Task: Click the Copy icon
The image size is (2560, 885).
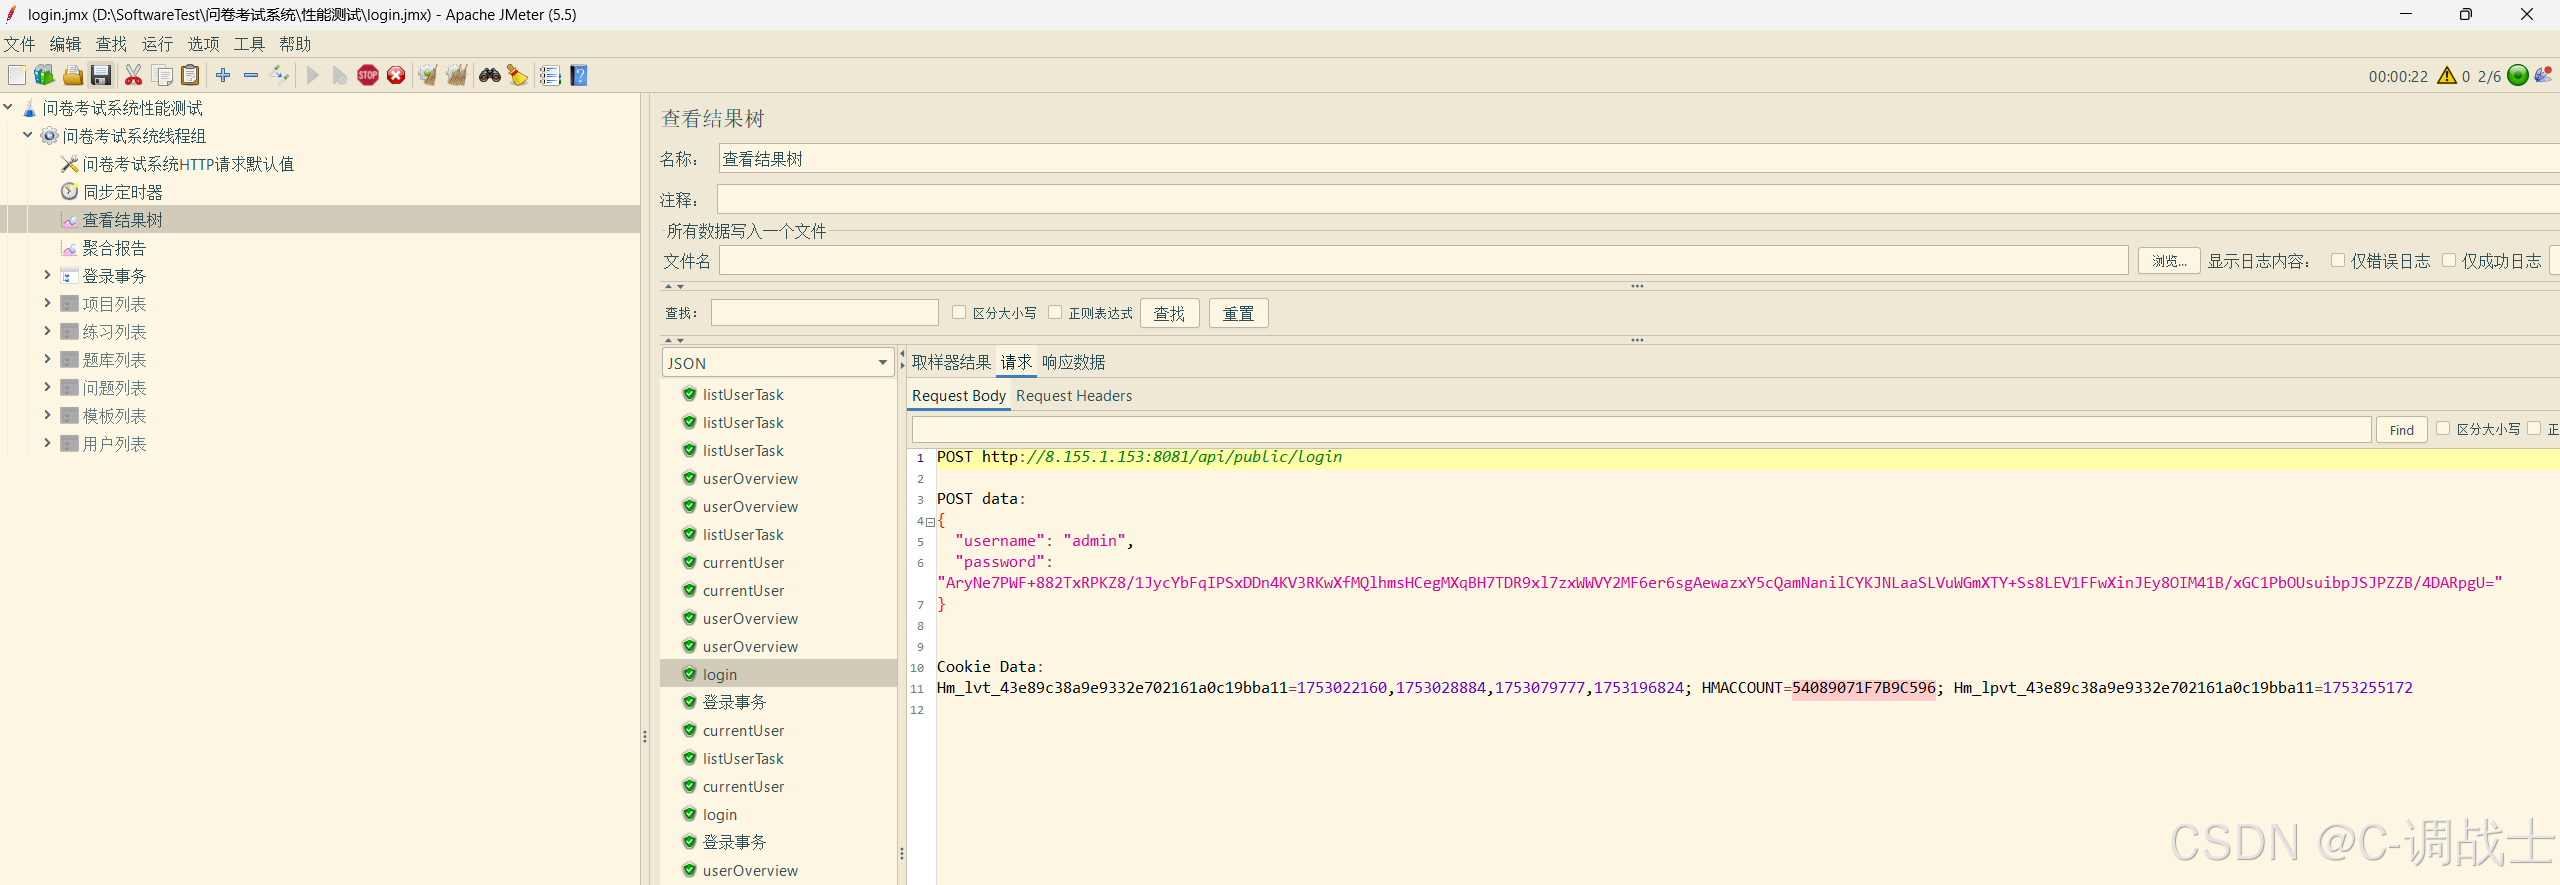Action: [x=162, y=76]
